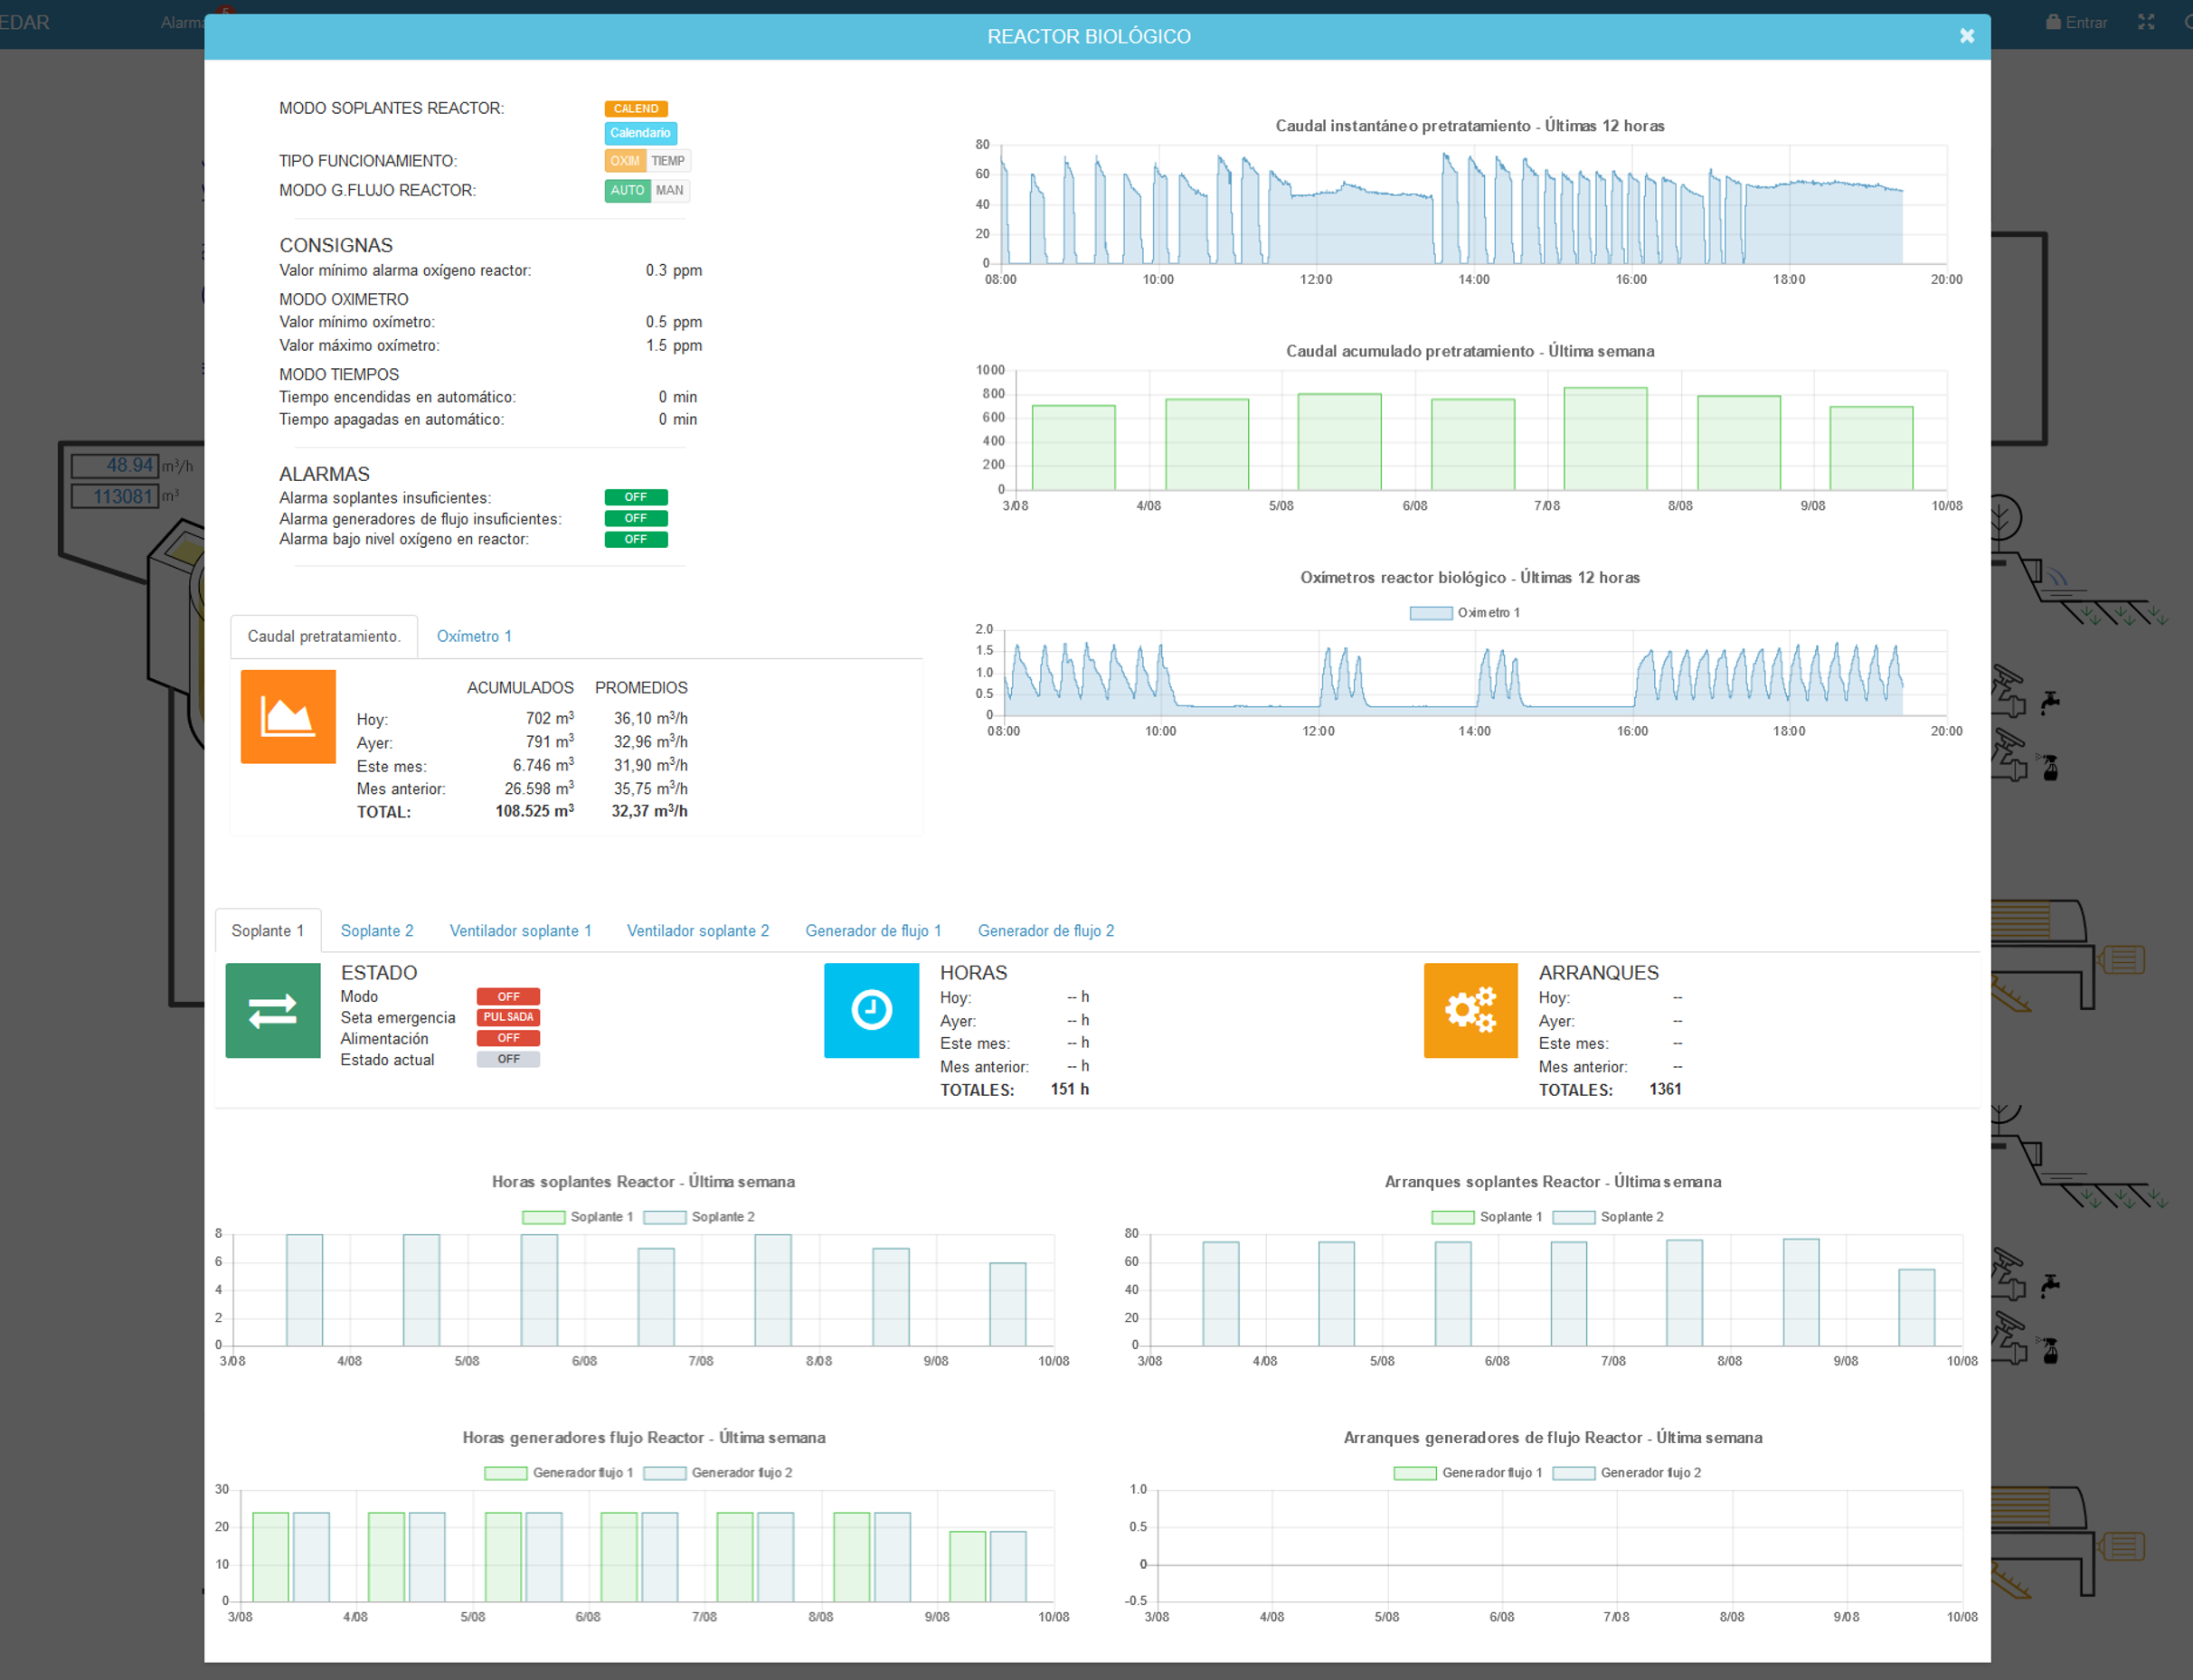2193x1680 pixels.
Task: Select OXIM functioning type
Action: click(x=625, y=161)
